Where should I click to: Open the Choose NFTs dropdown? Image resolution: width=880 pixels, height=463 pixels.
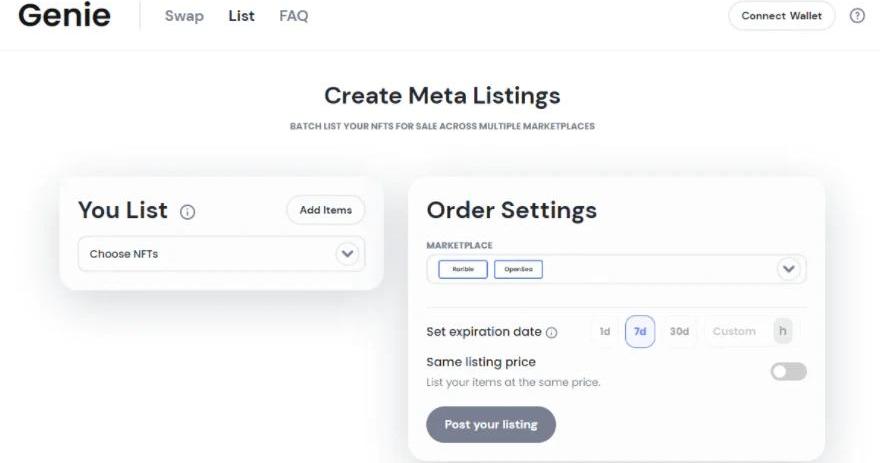tap(221, 254)
